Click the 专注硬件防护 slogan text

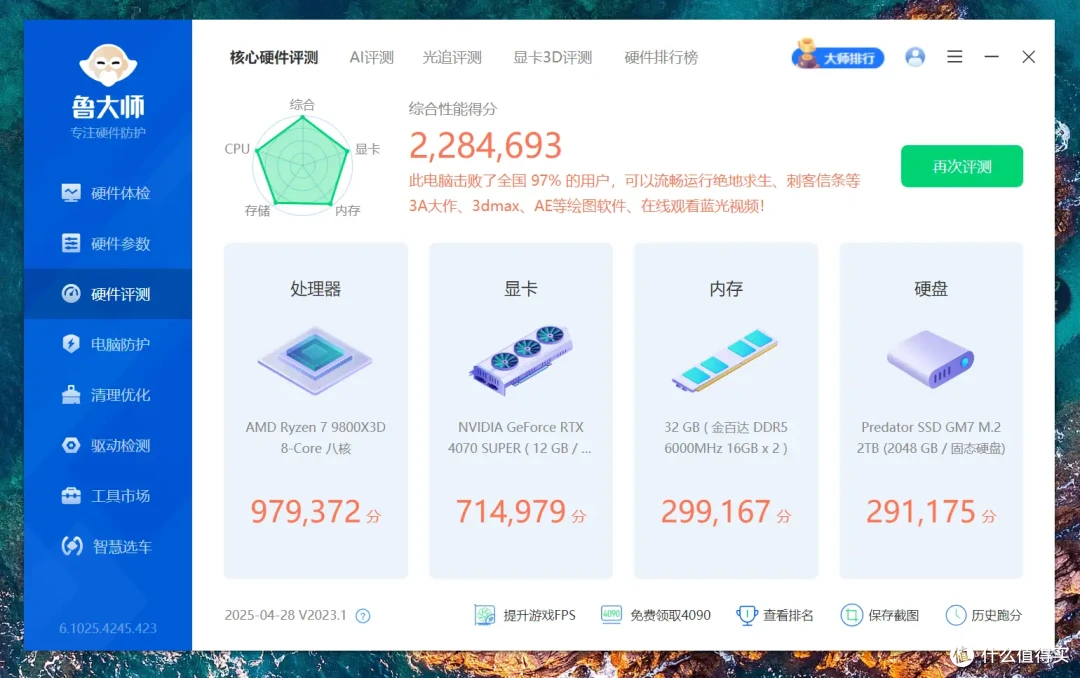coord(108,132)
